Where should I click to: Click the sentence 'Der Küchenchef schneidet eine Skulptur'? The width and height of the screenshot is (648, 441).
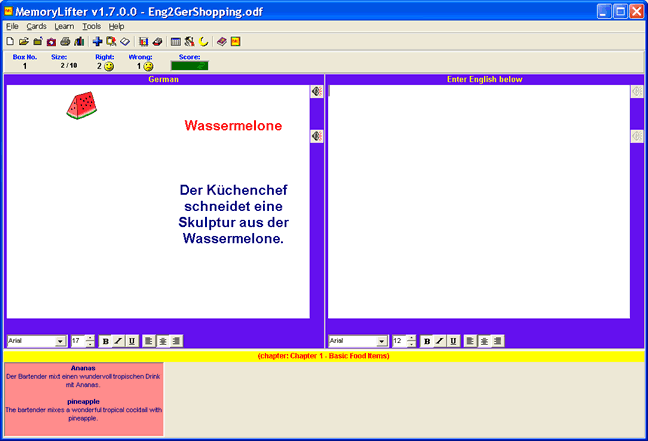(233, 214)
